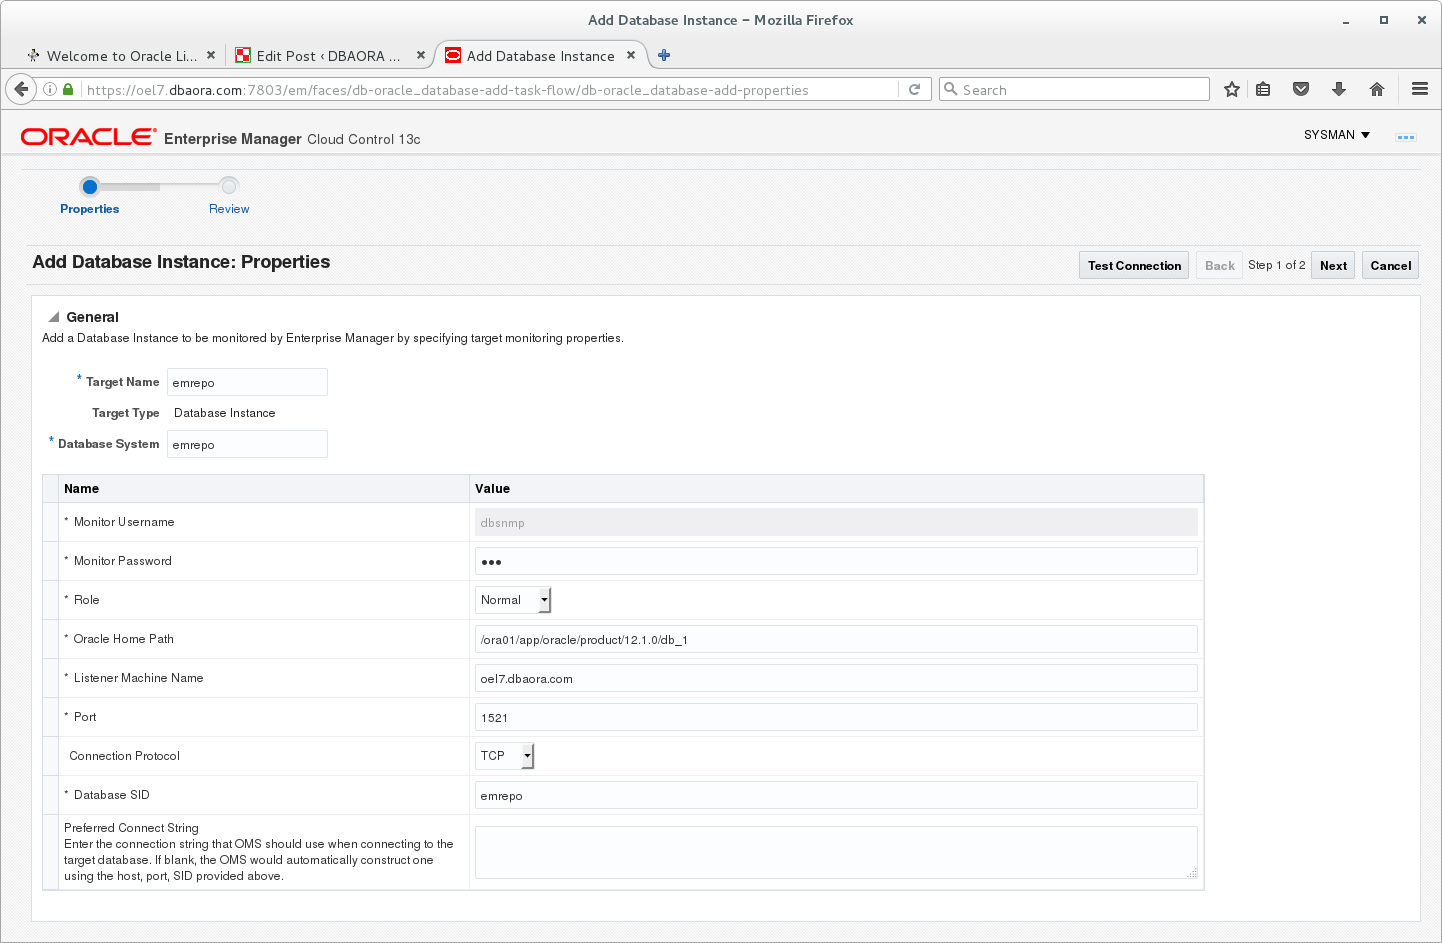1442x943 pixels.
Task: Click the Monitor Username field with dbsnmp
Action: coord(836,522)
